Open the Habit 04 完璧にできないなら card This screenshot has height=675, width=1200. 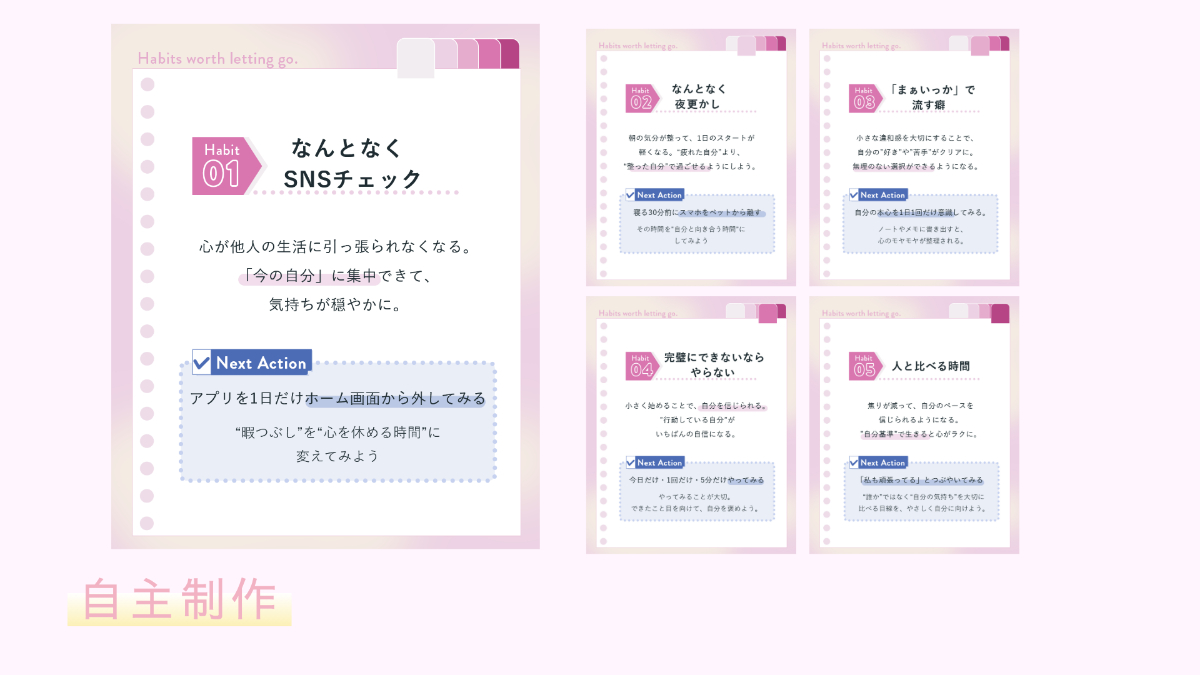coord(691,425)
